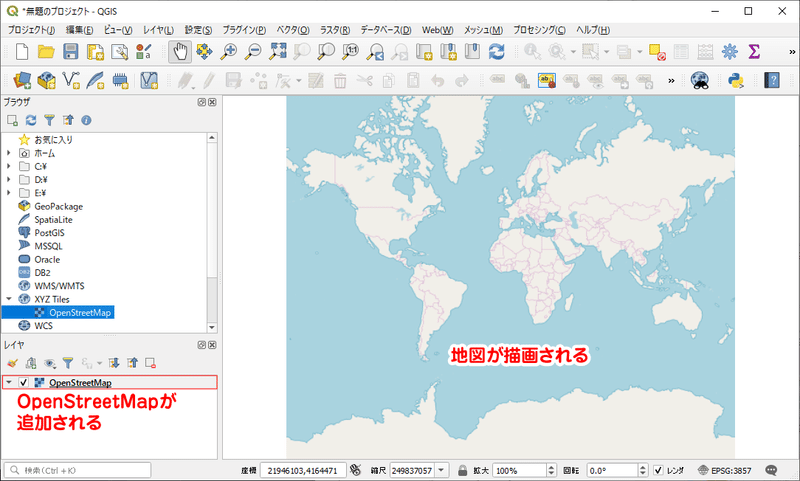
Task: Open the 編集 menu
Action: 79,30
